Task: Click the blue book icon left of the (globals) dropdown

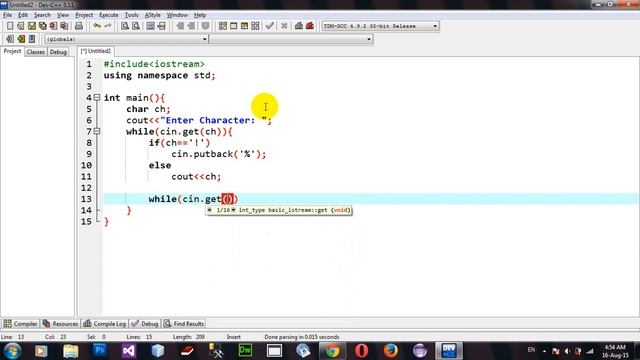Action: pos(32,39)
